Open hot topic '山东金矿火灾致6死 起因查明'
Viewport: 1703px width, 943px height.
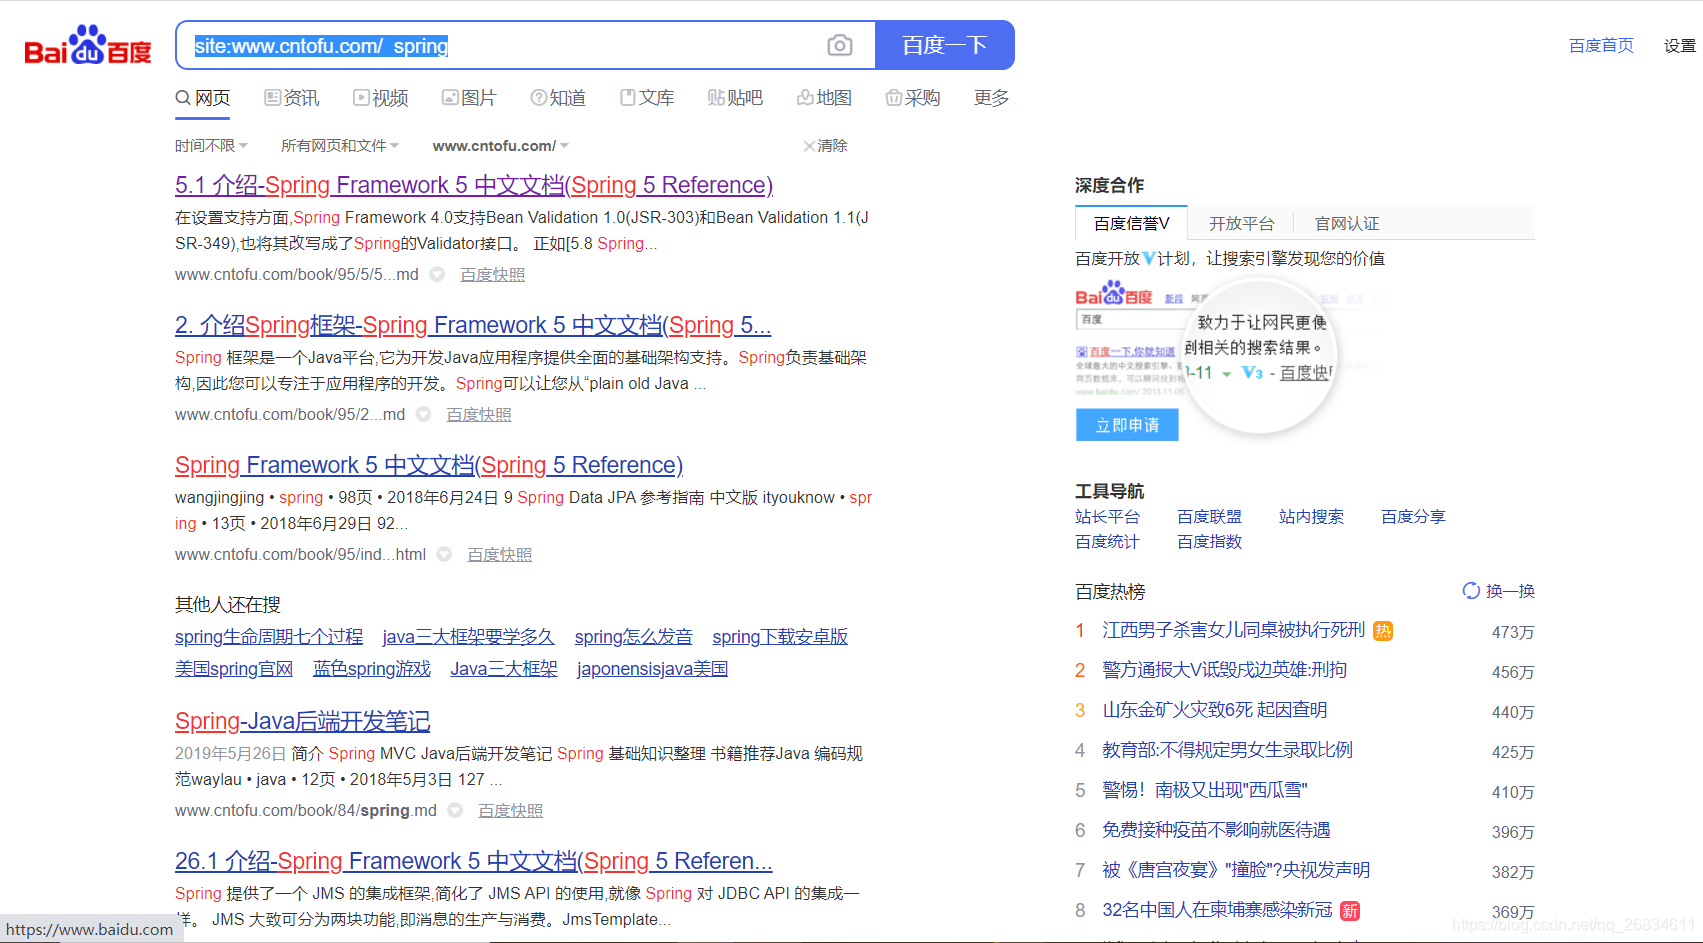point(1215,710)
